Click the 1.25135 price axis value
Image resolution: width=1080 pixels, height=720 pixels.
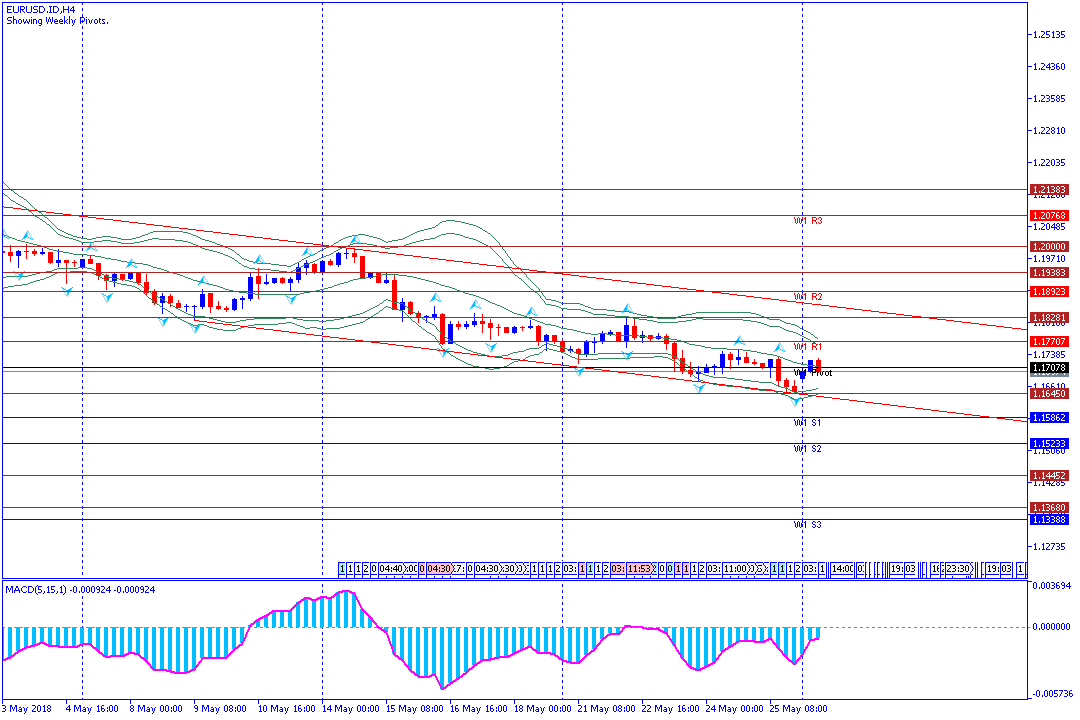click(1050, 34)
